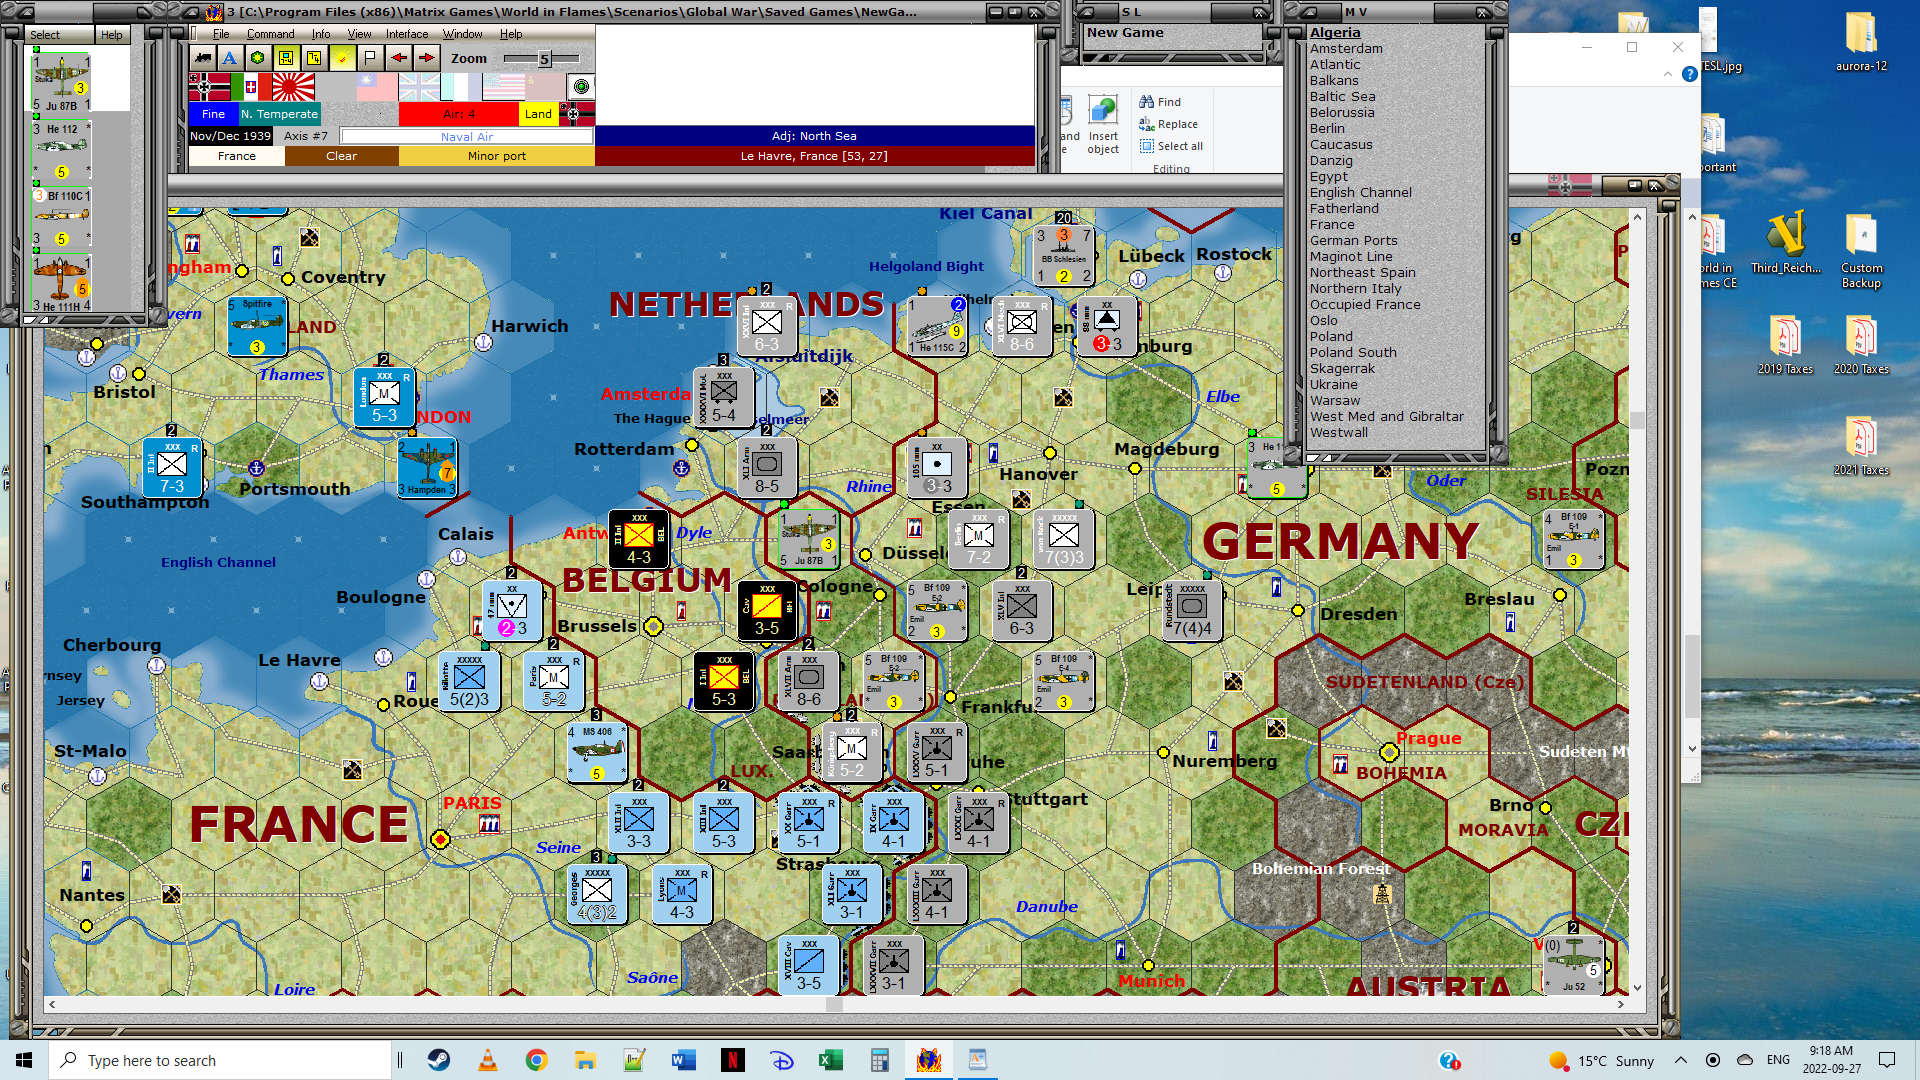
Task: Click the red left arrow toolbar button
Action: (x=398, y=58)
